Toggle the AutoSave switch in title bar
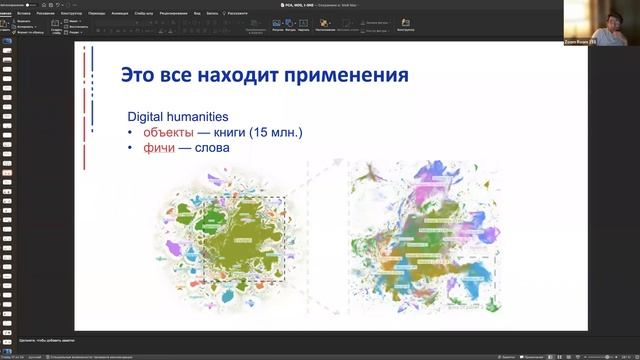This screenshot has width=640, height=360. click(x=30, y=5)
